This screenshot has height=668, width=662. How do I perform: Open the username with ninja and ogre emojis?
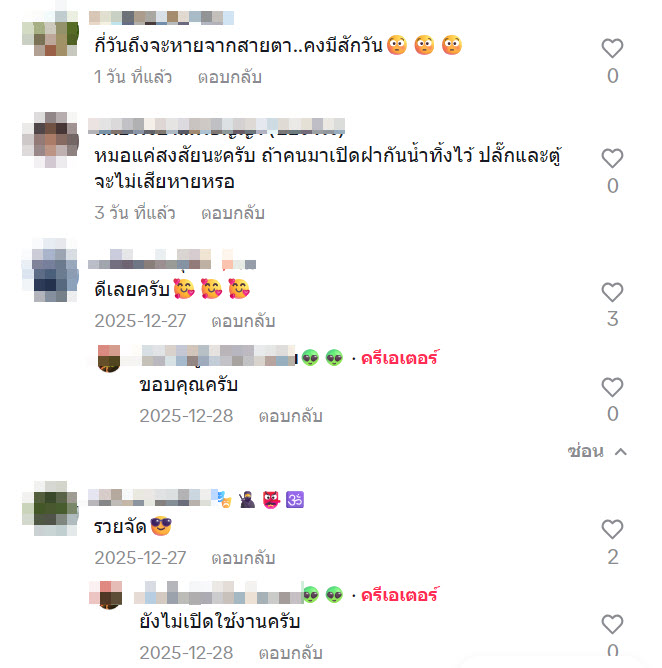(196, 499)
